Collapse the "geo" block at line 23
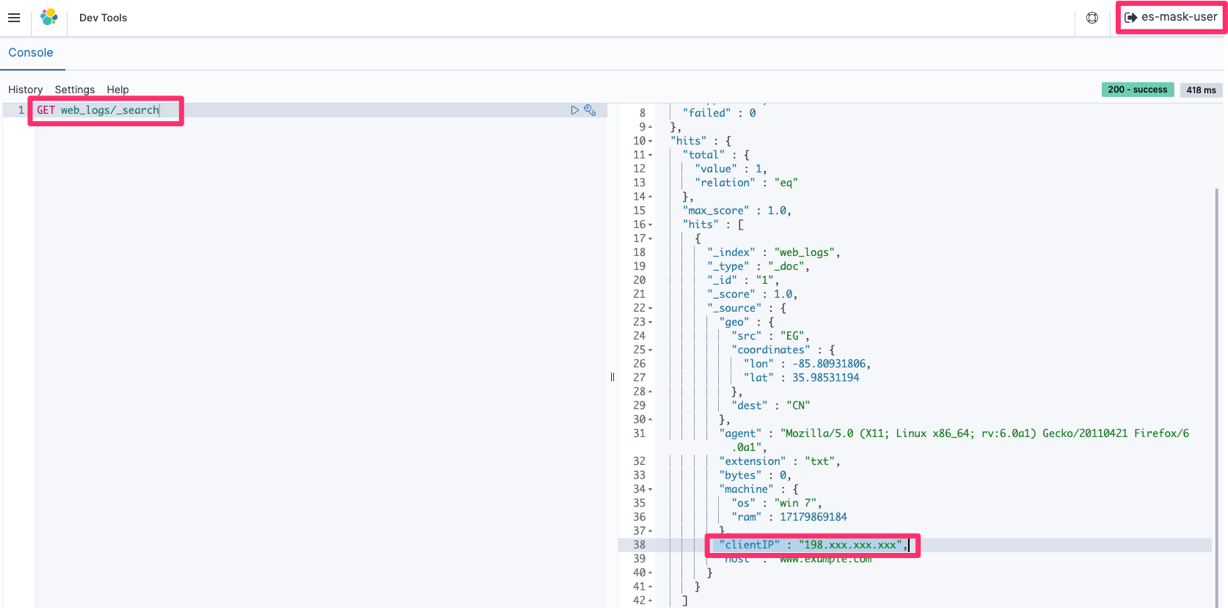The image size is (1228, 608). (x=650, y=322)
